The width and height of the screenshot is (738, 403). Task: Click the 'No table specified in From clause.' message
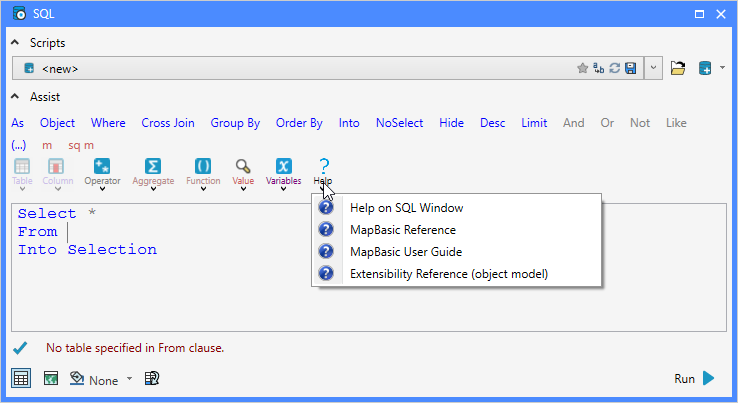pyautogui.click(x=135, y=348)
